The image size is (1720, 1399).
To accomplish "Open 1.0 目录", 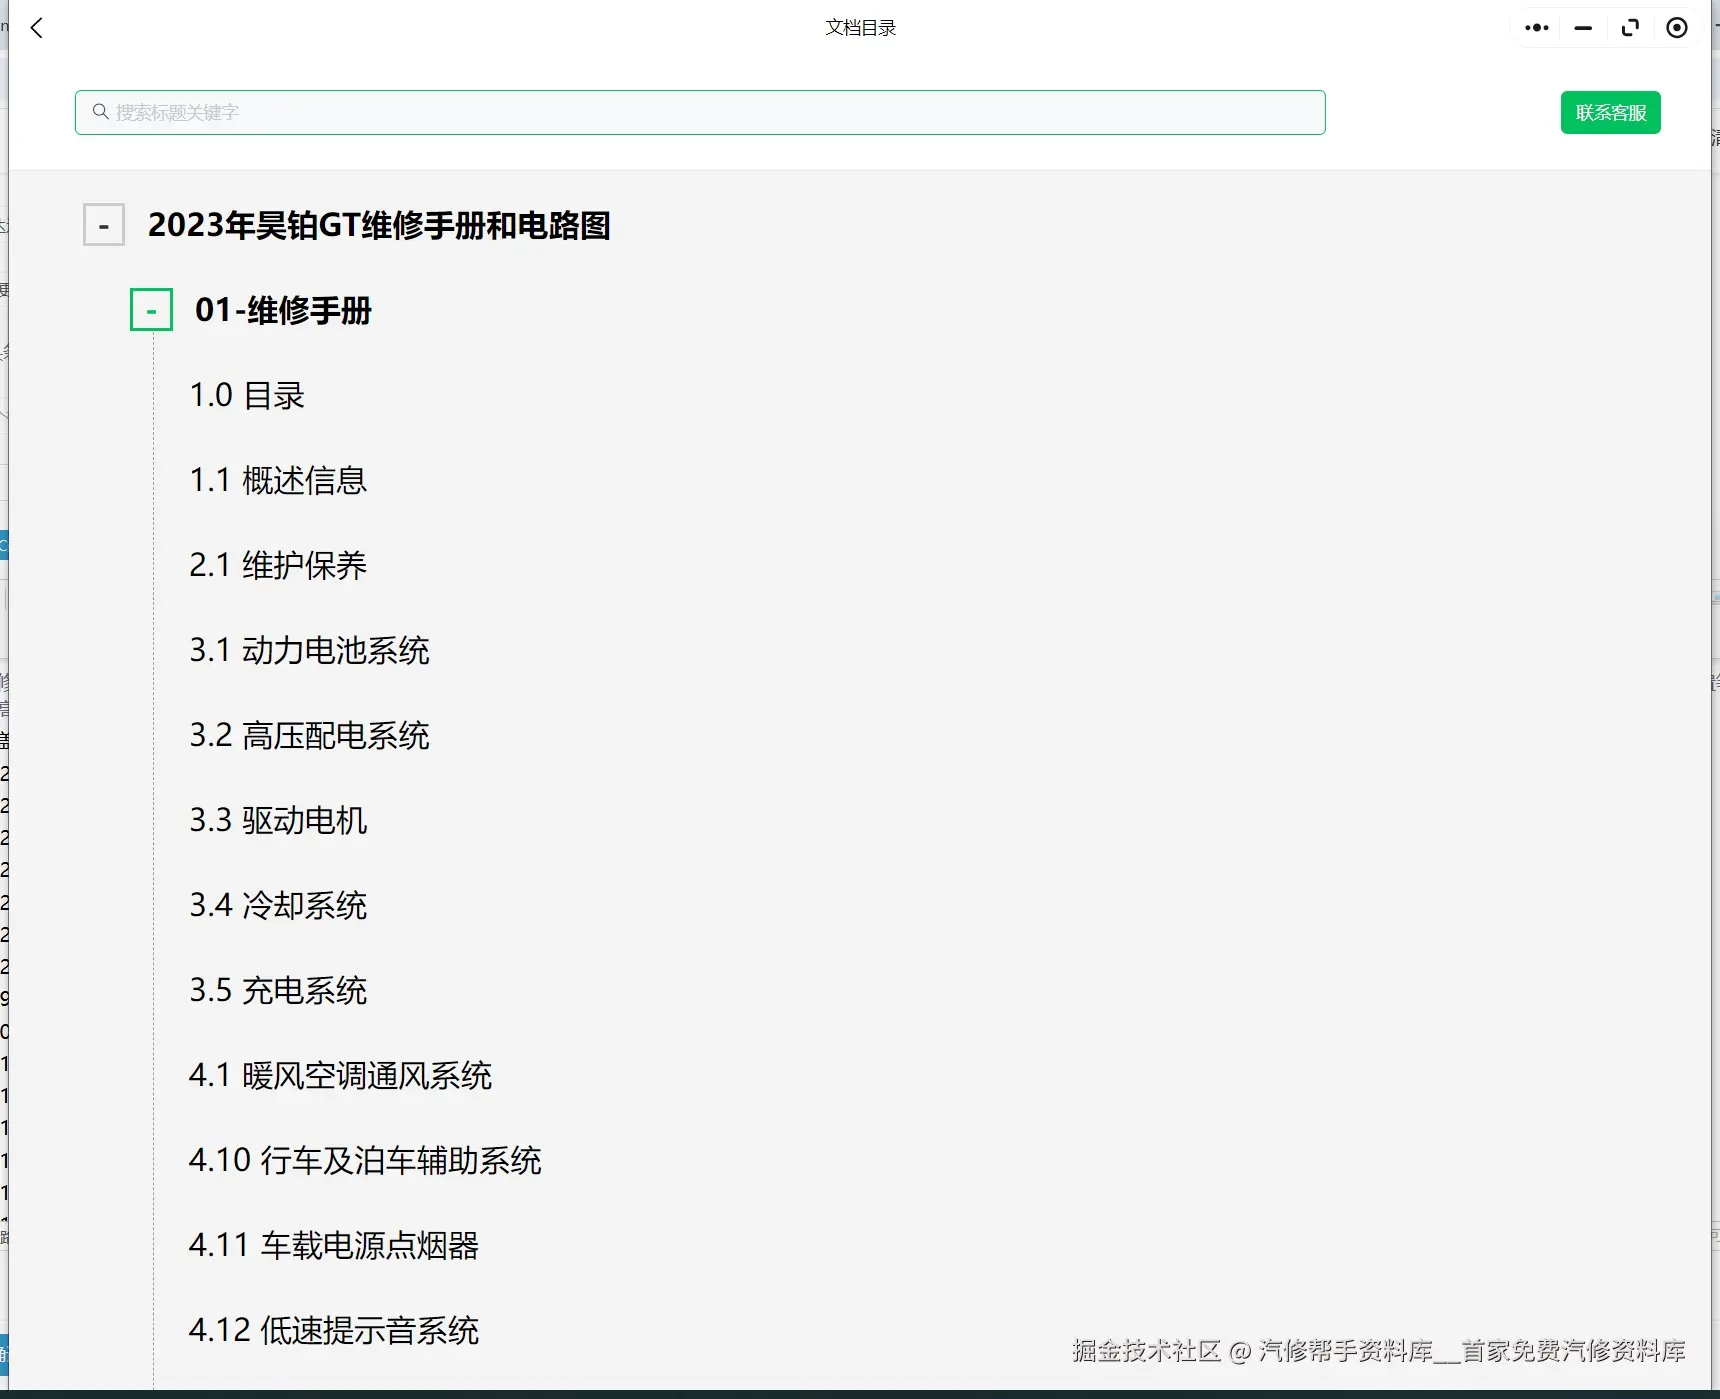I will [247, 395].
